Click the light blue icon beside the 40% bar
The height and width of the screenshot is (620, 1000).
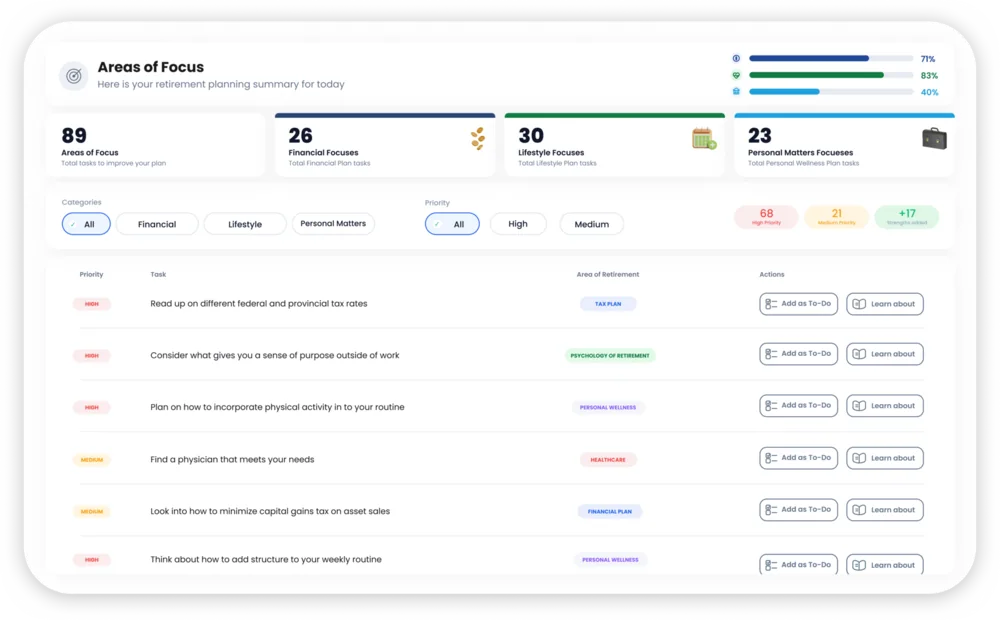click(x=736, y=91)
